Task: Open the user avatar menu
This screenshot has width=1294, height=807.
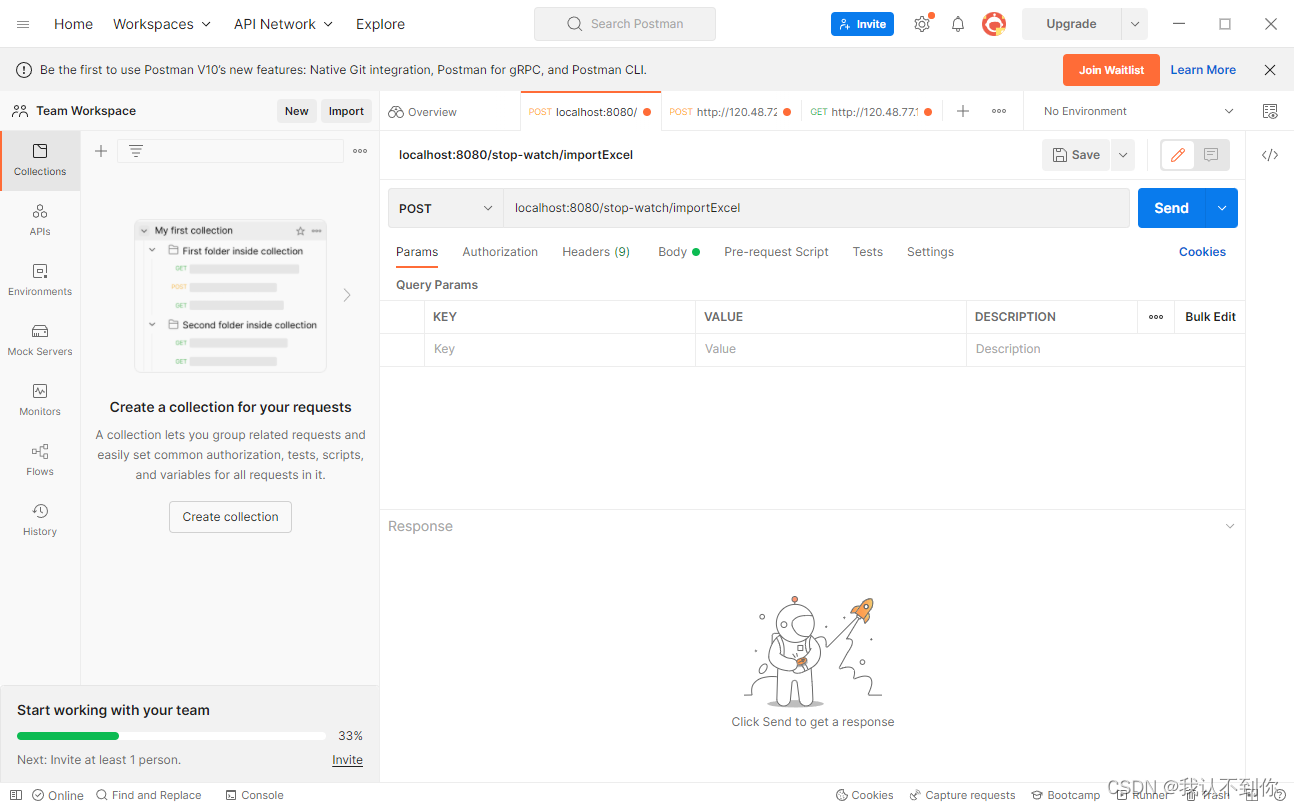Action: pos(993,24)
